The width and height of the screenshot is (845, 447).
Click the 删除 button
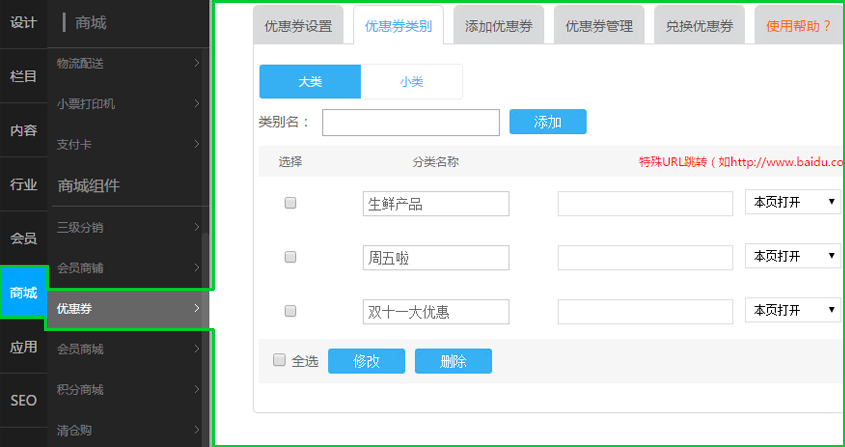(x=453, y=361)
